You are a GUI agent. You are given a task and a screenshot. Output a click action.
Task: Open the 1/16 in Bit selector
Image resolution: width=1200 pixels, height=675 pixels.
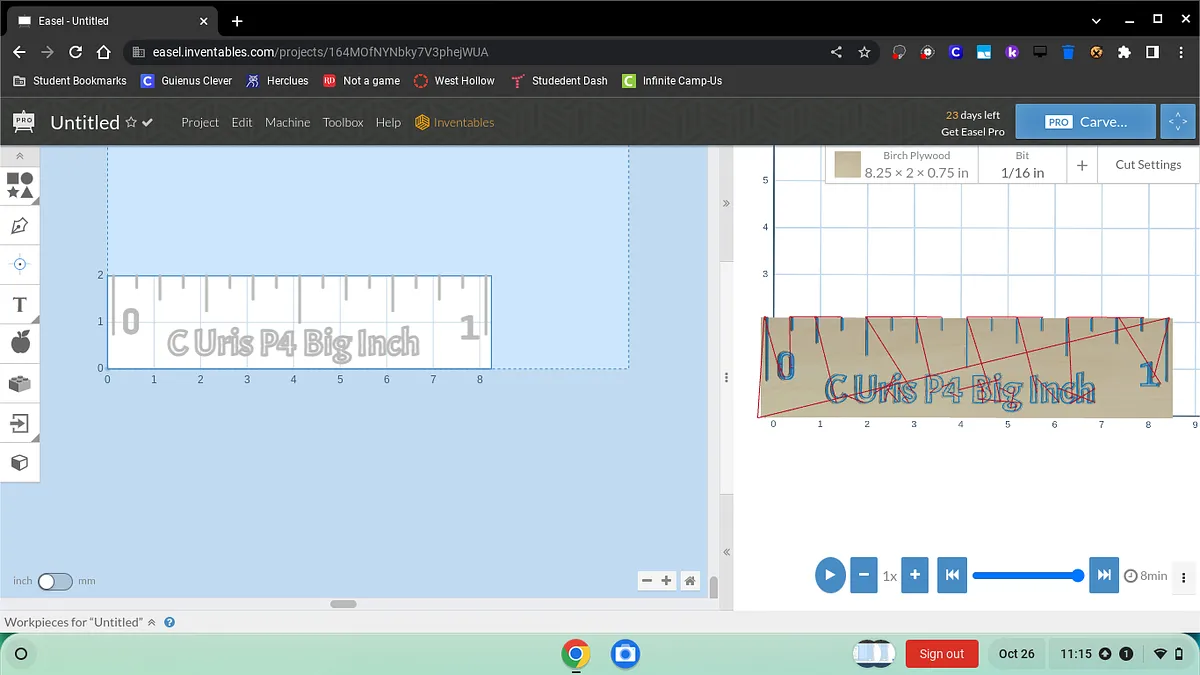[x=1021, y=165]
